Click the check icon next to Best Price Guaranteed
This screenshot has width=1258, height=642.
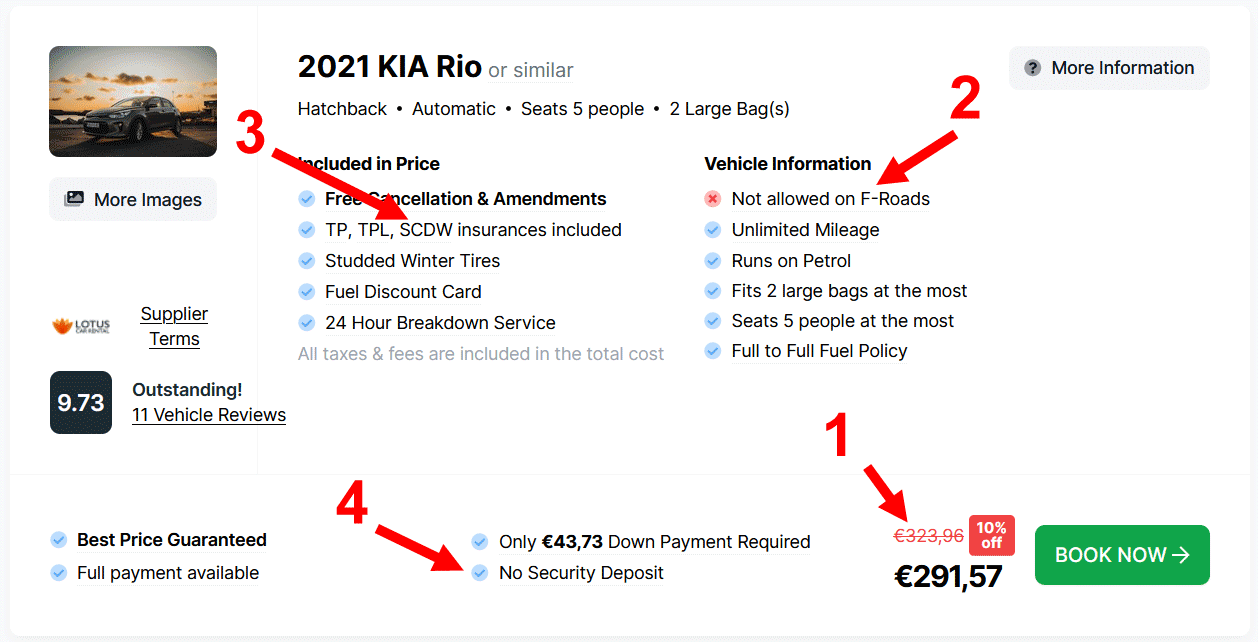59,540
